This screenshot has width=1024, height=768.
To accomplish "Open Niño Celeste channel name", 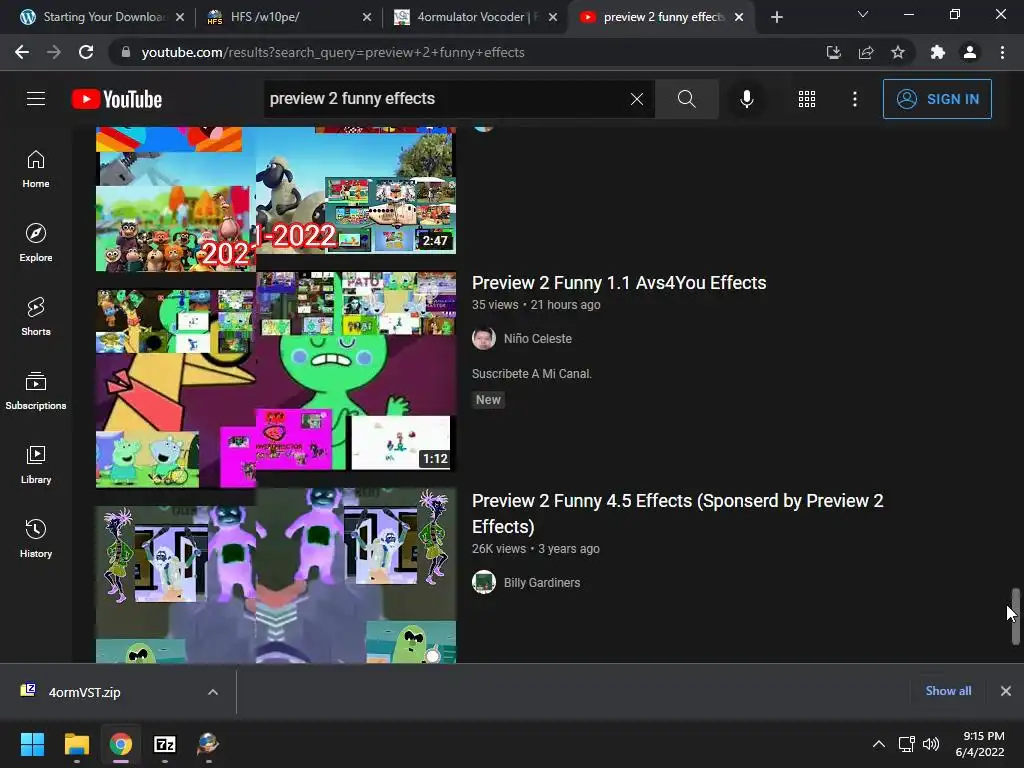I will pyautogui.click(x=537, y=339).
